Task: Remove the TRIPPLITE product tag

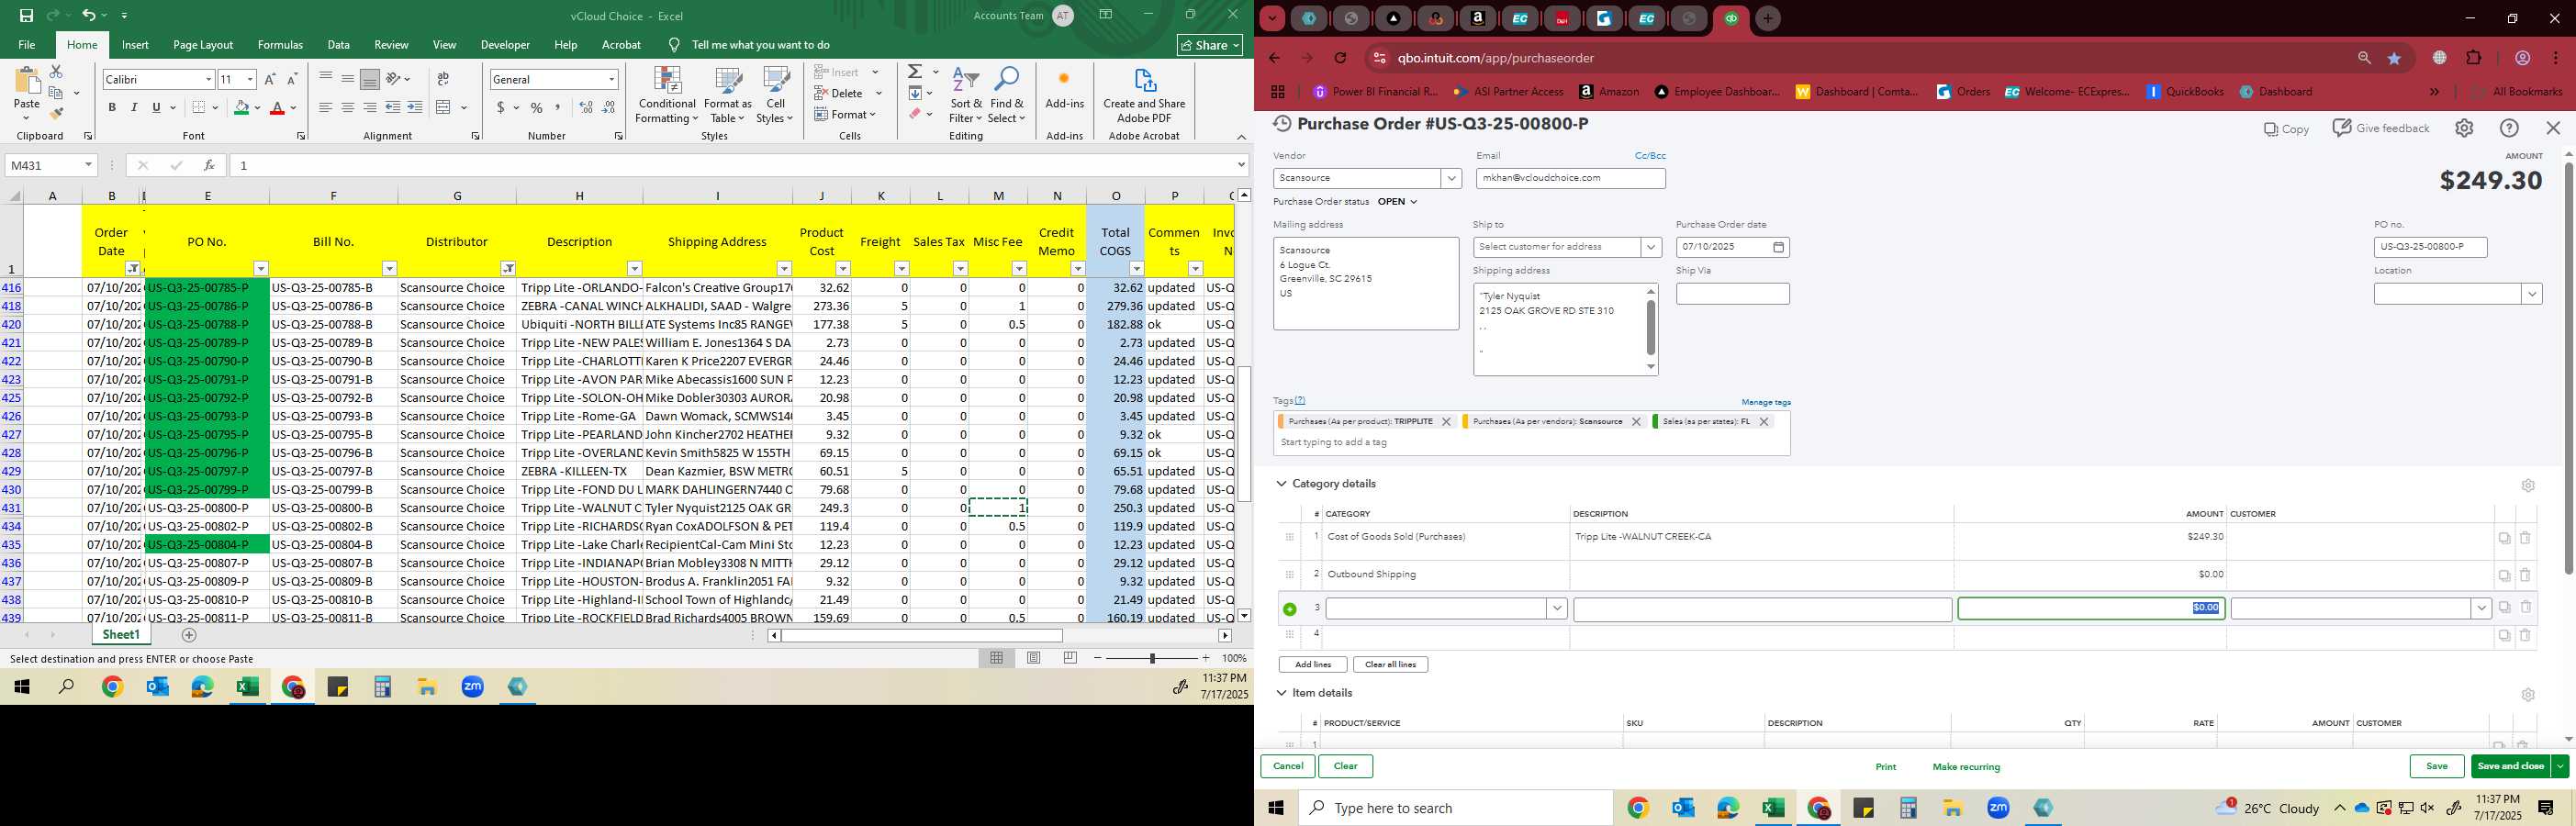Action: pos(1446,422)
